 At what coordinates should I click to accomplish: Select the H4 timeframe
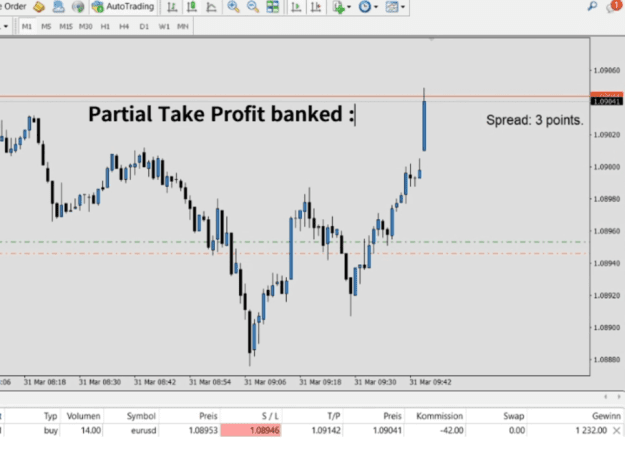pos(124,26)
